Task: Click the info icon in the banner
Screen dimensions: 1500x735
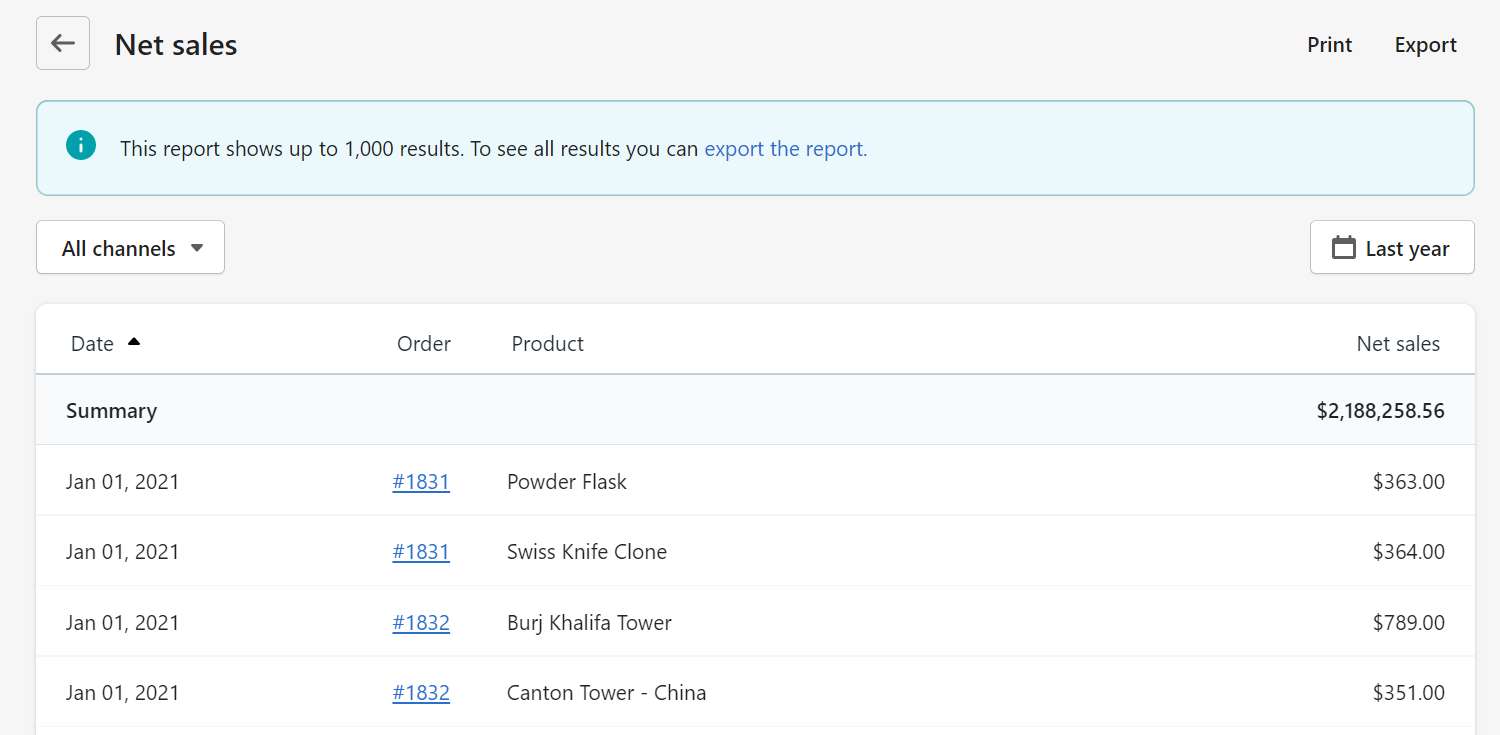Action: 81,146
